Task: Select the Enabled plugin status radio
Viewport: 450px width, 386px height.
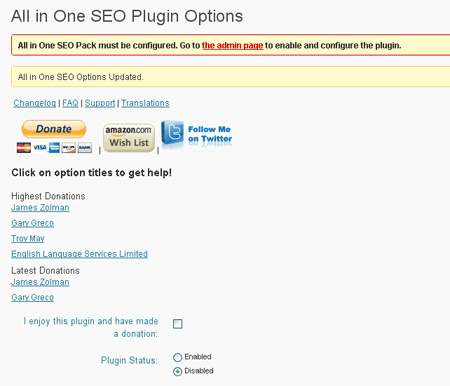Action: pyautogui.click(x=178, y=357)
